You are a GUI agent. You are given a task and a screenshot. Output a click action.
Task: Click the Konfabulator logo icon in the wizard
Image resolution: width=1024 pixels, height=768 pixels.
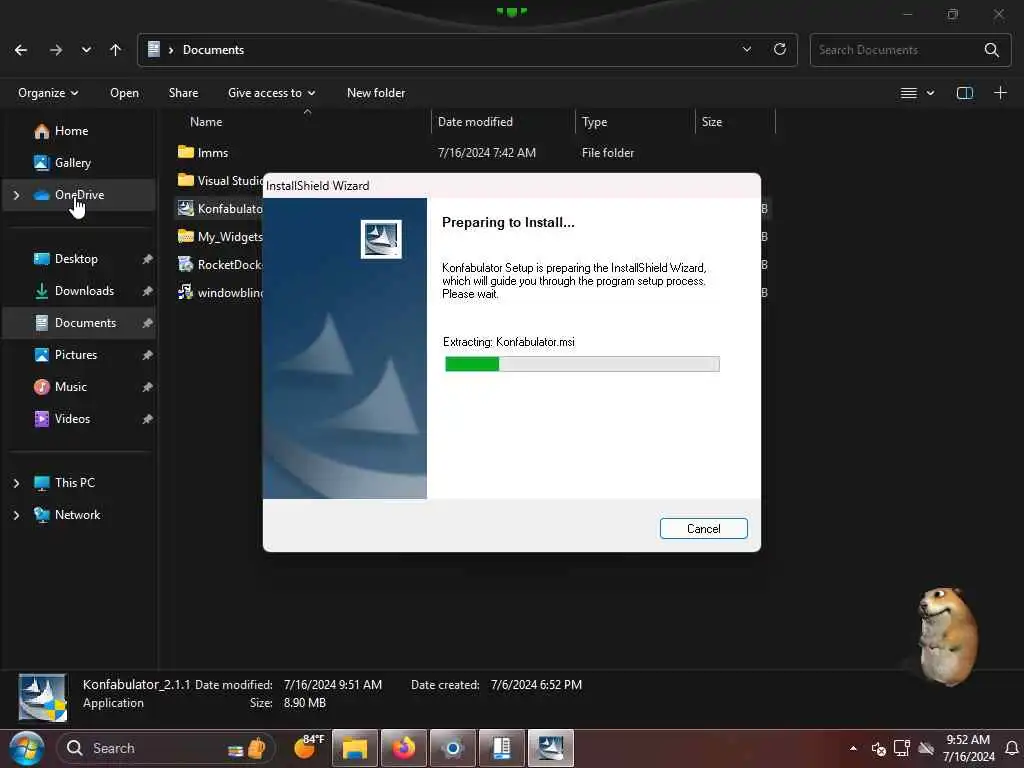pyautogui.click(x=381, y=239)
